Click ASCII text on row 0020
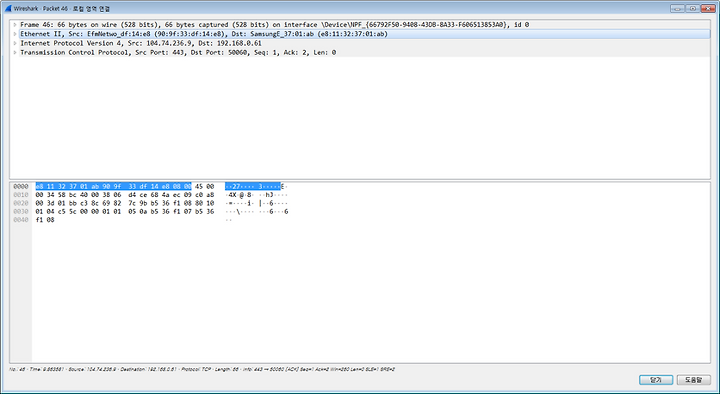This screenshot has height=394, width=720. click(x=256, y=203)
